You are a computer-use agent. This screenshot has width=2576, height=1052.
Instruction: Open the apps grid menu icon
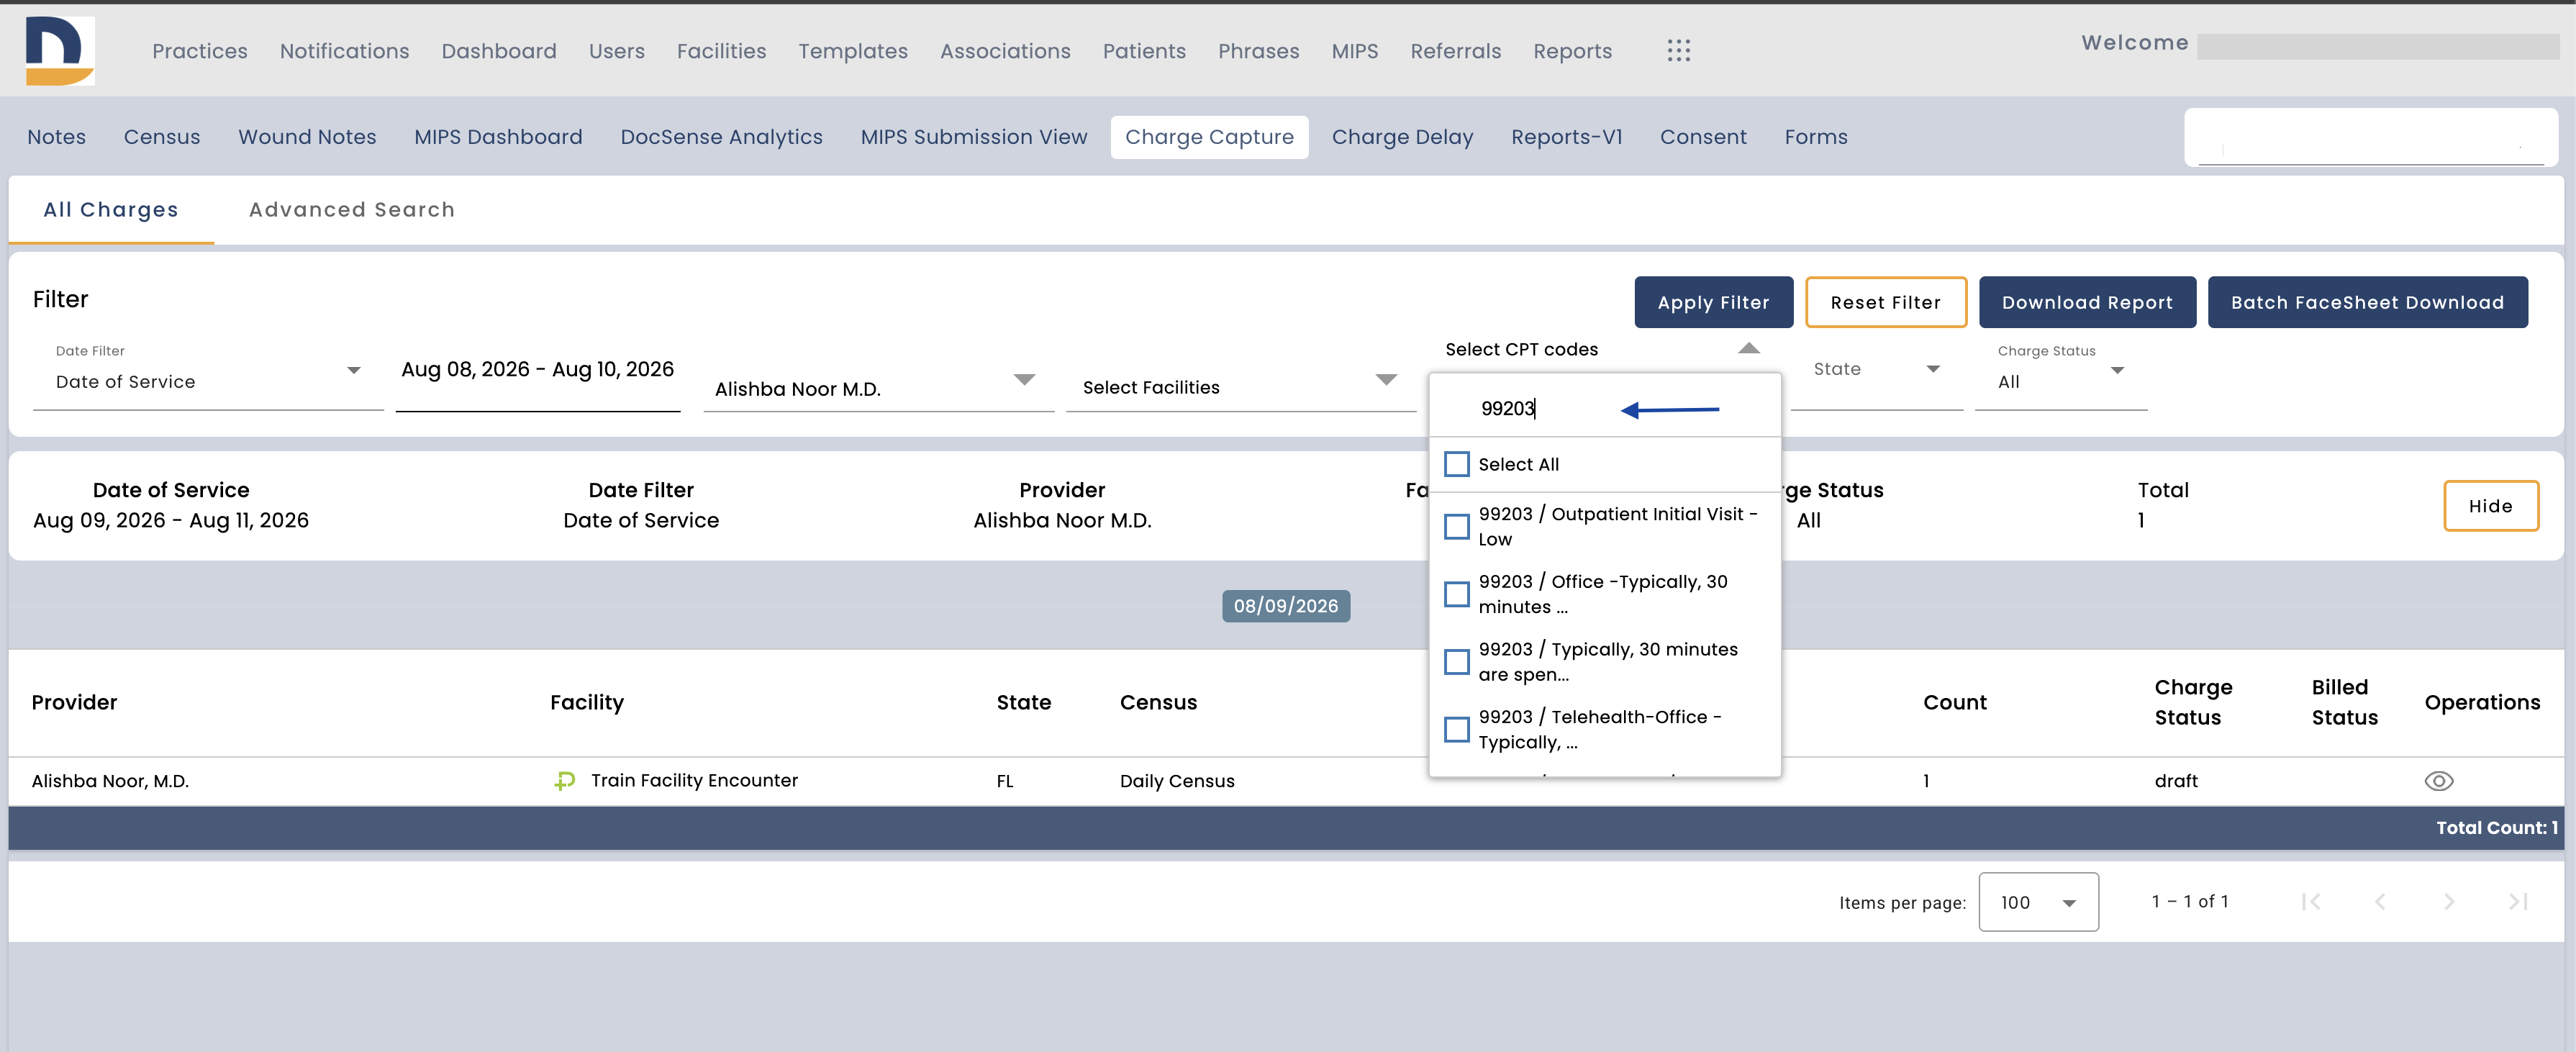(1679, 51)
